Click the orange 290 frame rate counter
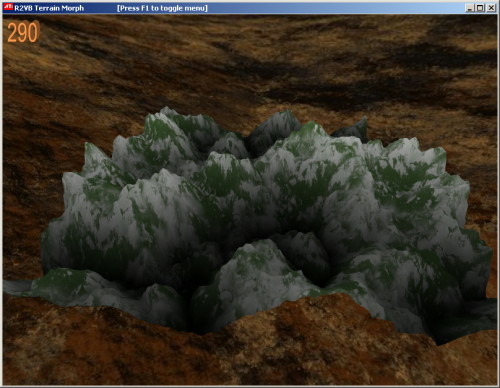The width and height of the screenshot is (500, 388). 23,32
